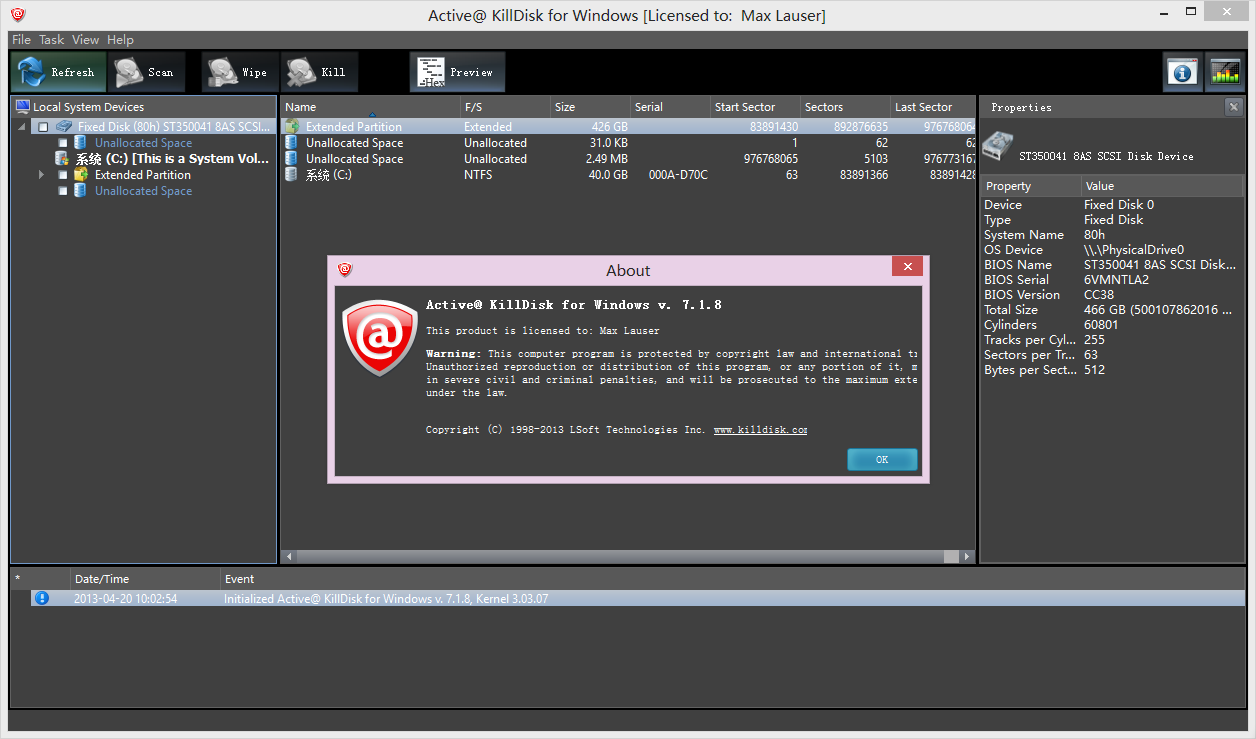Sort list by Name column header
This screenshot has width=1256, height=739.
(x=370, y=107)
